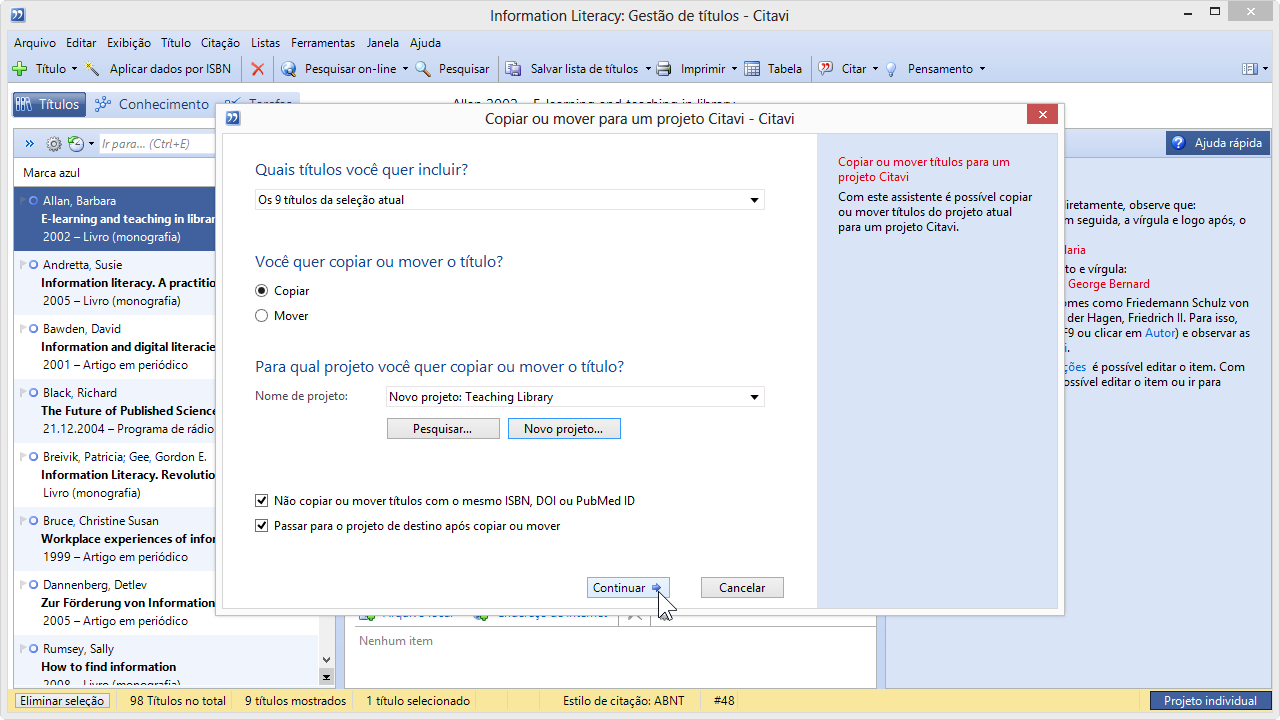This screenshot has width=1280, height=720.
Task: Select the Bawden, David title entry
Action: coord(115,347)
